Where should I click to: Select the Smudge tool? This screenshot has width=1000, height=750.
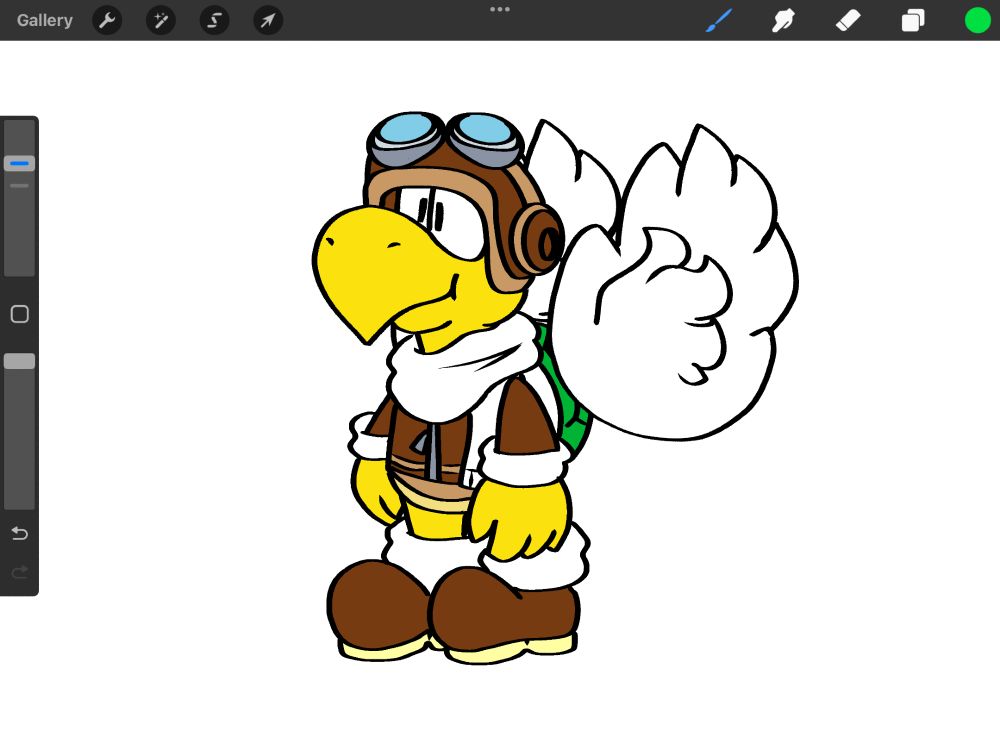click(x=783, y=20)
